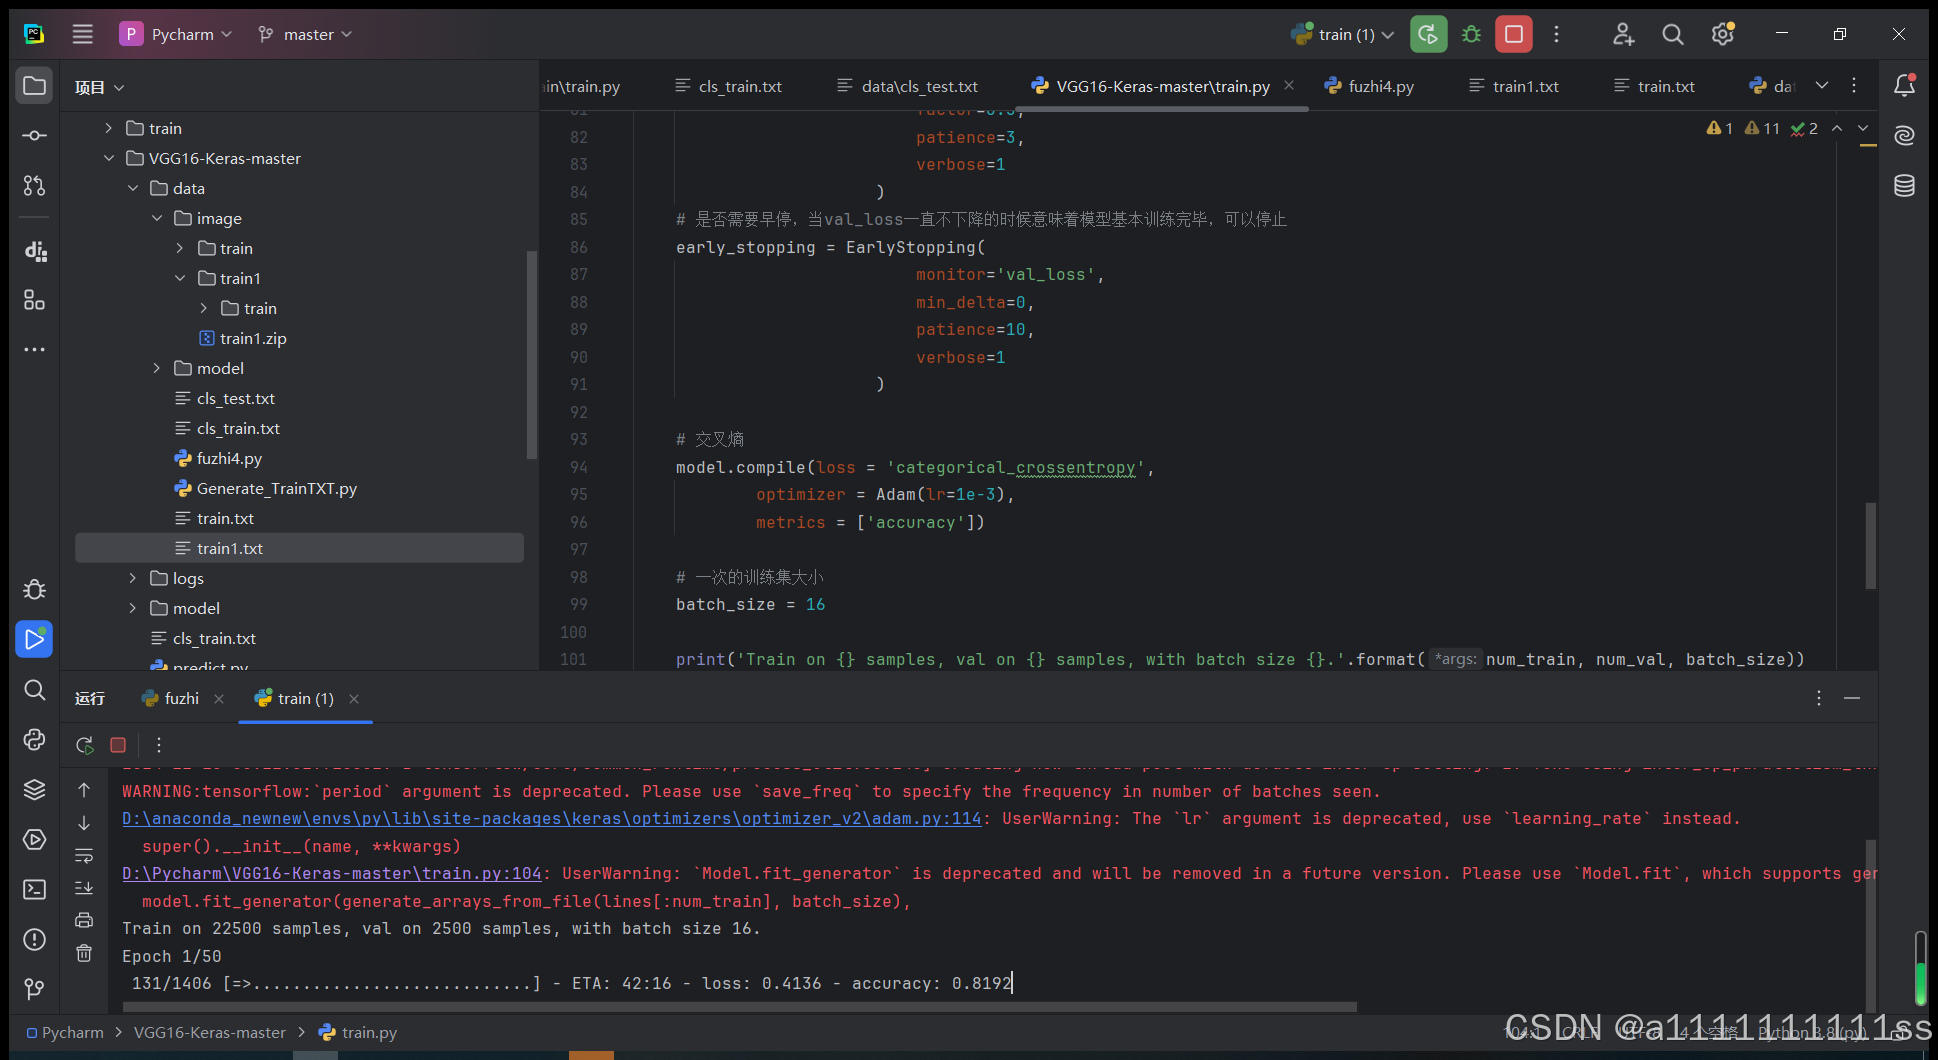
Task: Start debugging train (1)
Action: [1471, 34]
